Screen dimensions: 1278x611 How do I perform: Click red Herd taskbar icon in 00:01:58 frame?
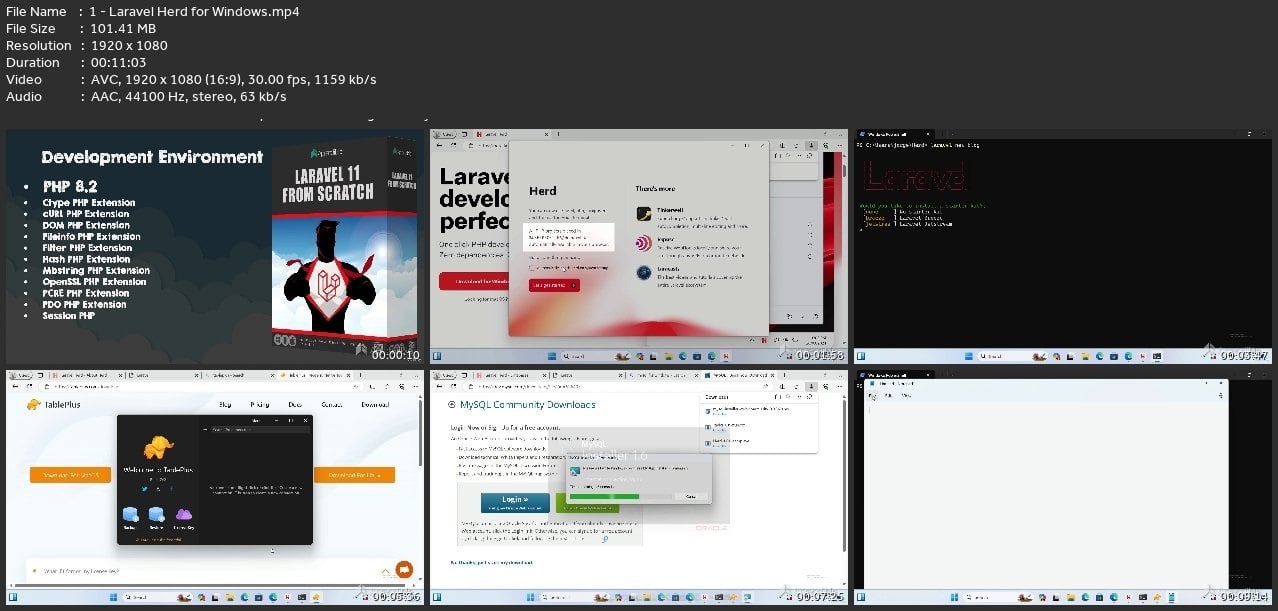click(x=727, y=356)
